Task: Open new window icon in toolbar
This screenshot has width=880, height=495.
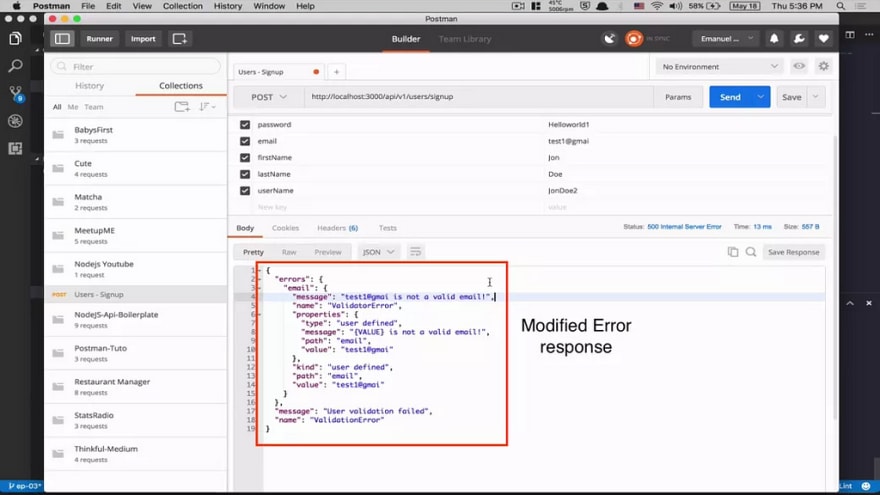Action: pyautogui.click(x=180, y=39)
